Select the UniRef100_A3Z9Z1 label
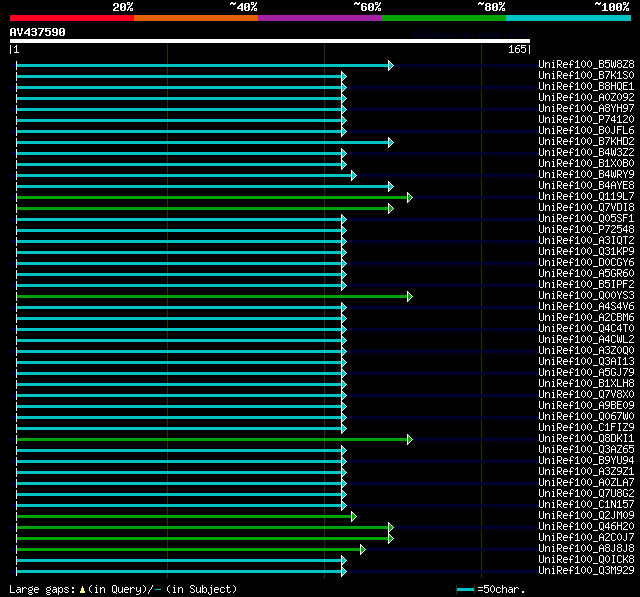640x597 pixels. (586, 472)
